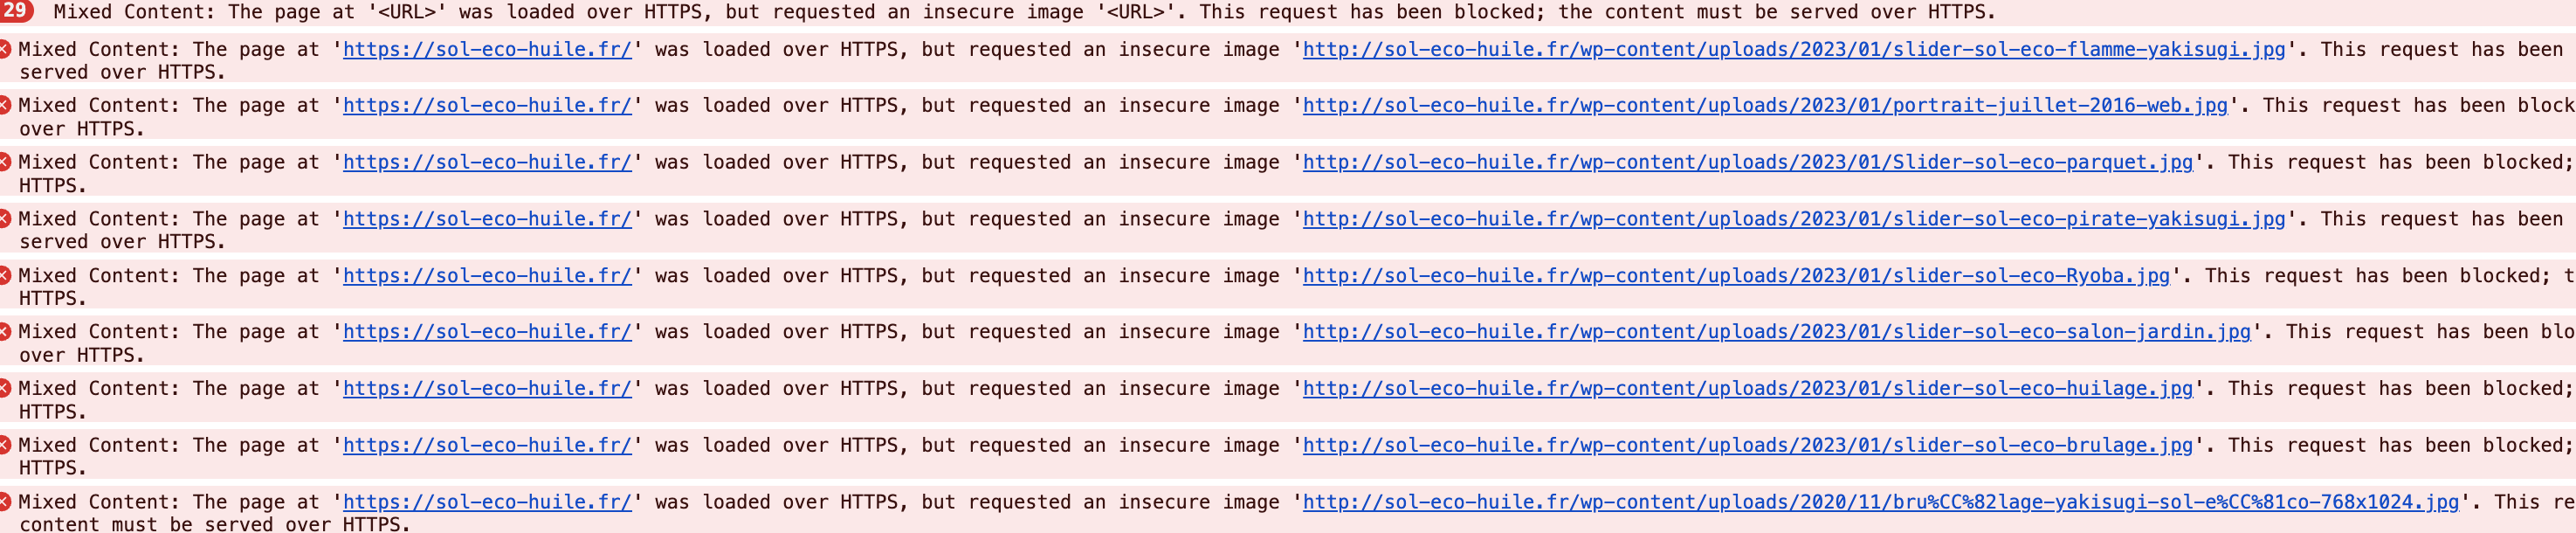Click error icon beside Slider-sol-eco-parquet message

(4, 161)
